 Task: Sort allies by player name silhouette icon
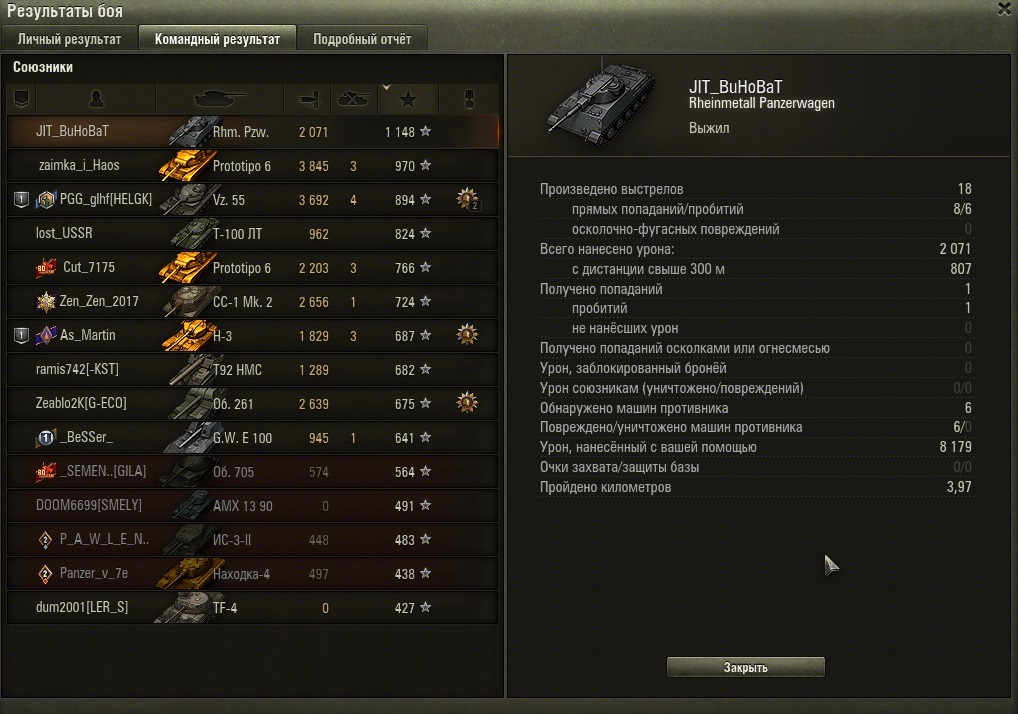tap(96, 99)
